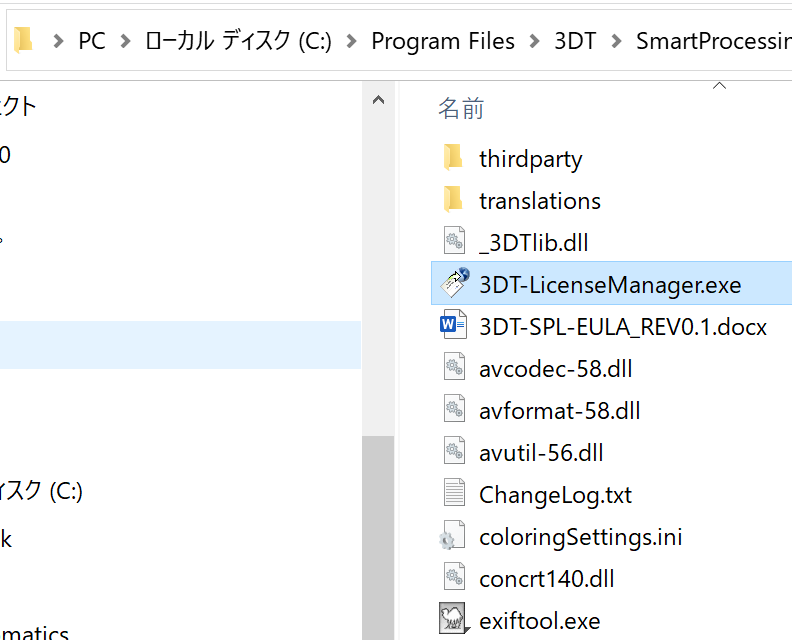
Task: Select the ChangeLog.txt file name
Action: tap(555, 495)
